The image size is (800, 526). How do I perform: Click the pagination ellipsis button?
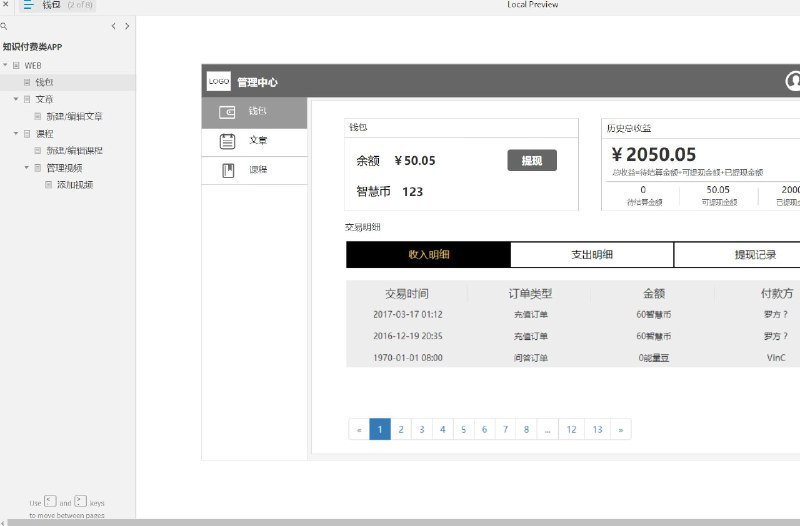pyautogui.click(x=547, y=430)
